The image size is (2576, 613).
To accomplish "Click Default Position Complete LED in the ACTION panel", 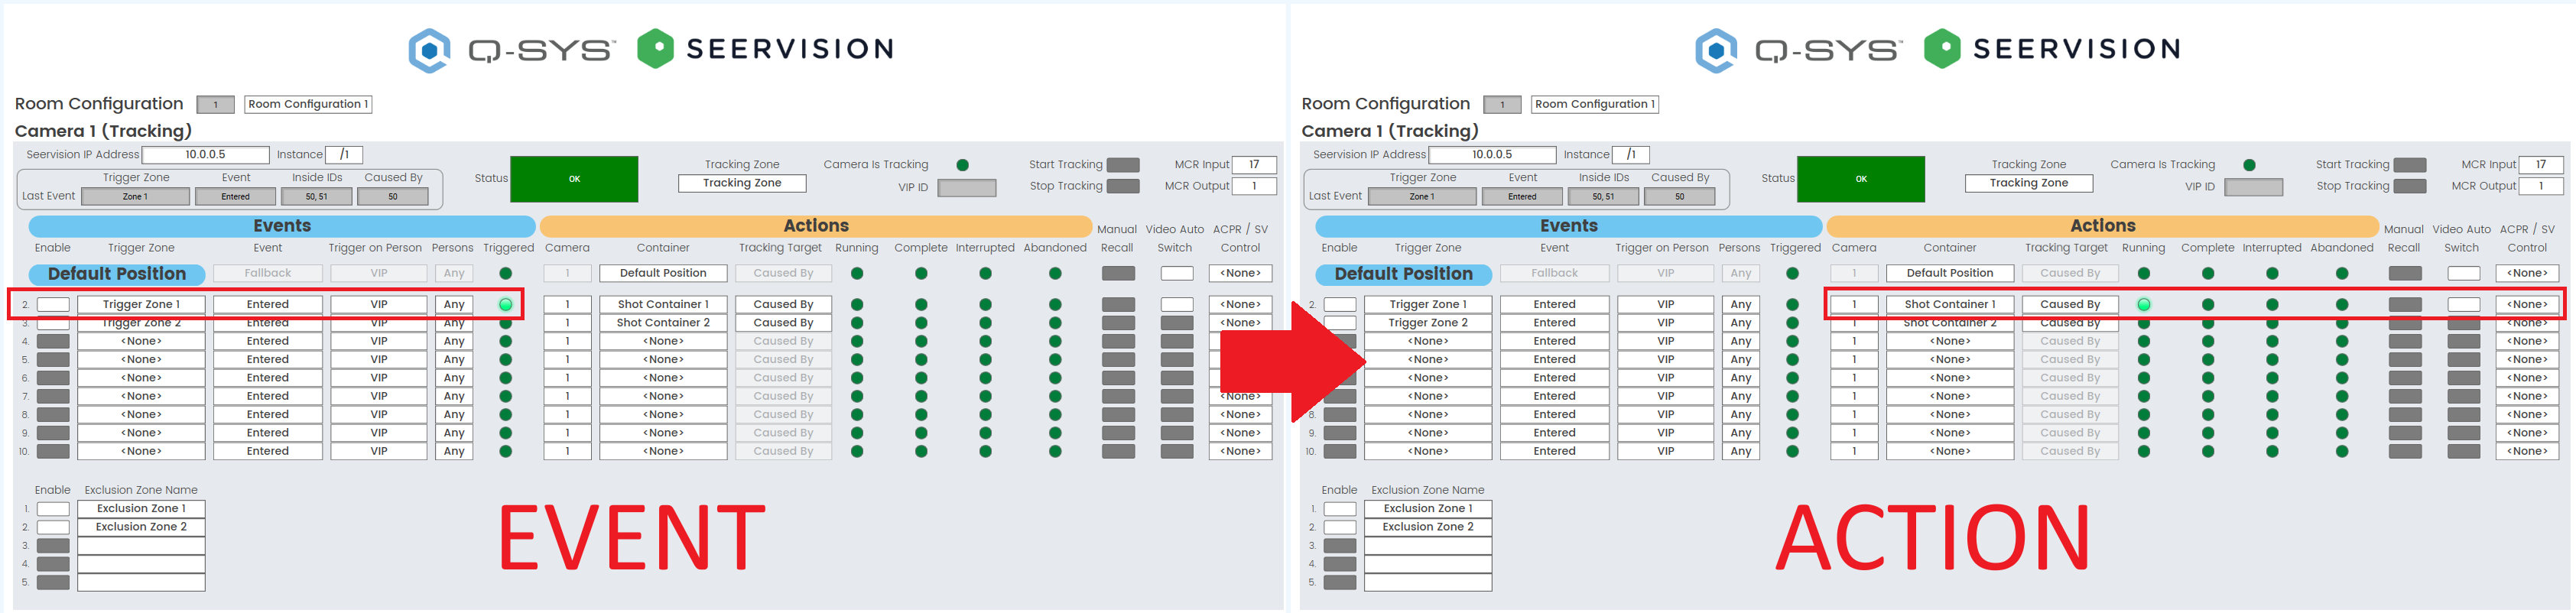I will click(x=2207, y=273).
